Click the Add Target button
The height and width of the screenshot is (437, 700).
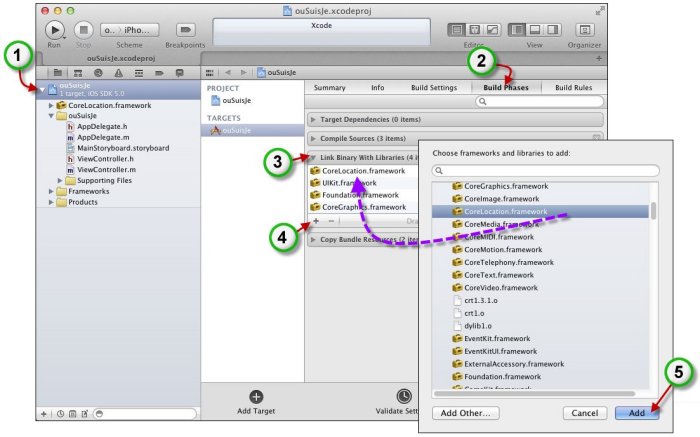point(256,402)
